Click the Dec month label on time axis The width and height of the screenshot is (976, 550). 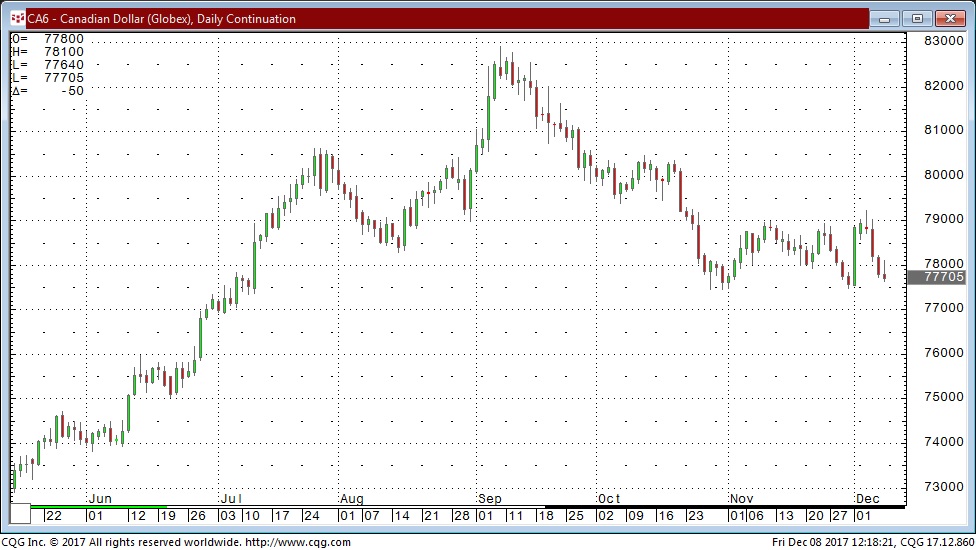coord(868,498)
